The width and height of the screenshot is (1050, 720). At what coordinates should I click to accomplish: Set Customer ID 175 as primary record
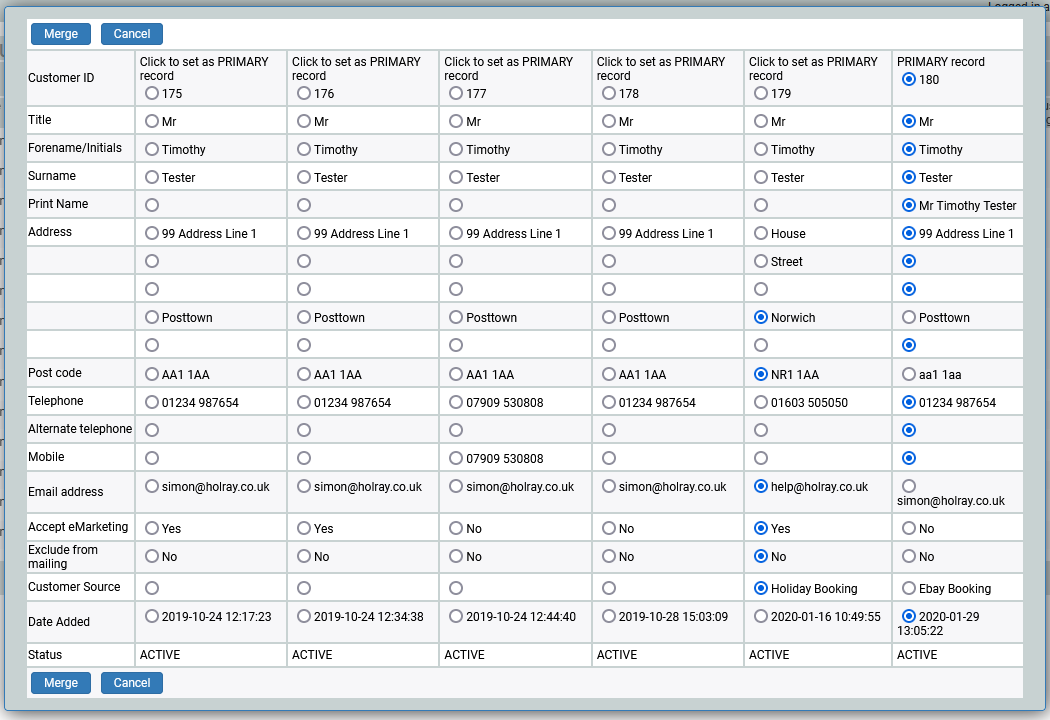[152, 93]
